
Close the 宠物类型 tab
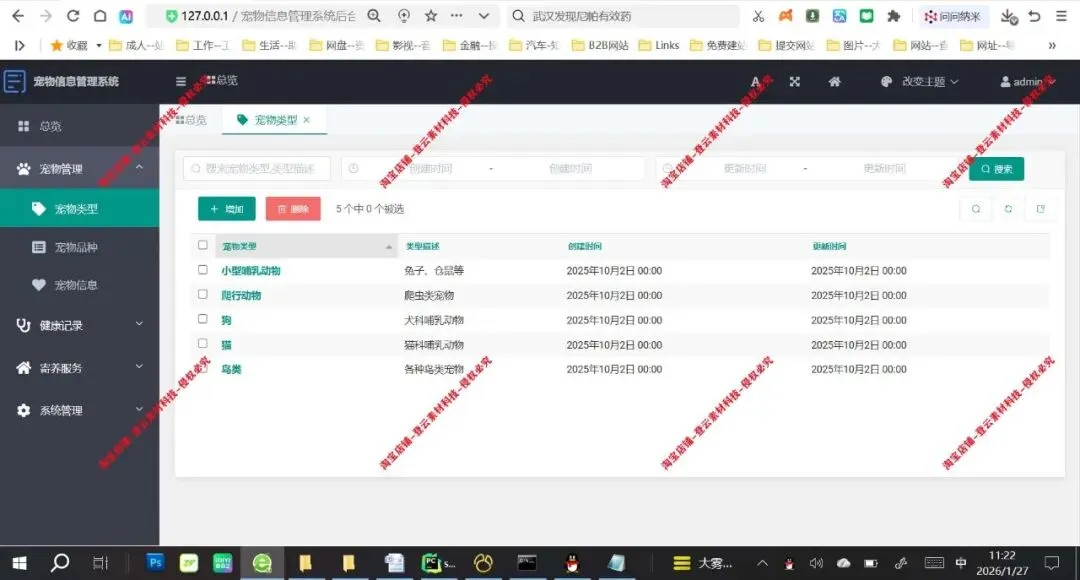[x=307, y=120]
